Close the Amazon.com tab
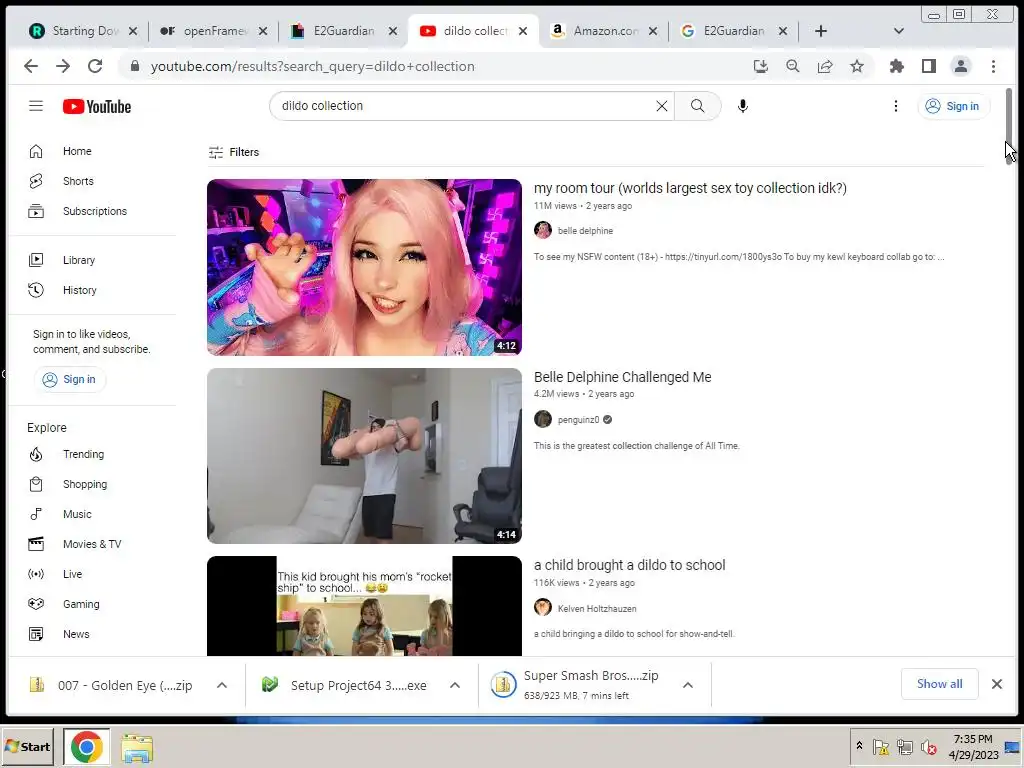This screenshot has height=768, width=1024. pos(652,31)
